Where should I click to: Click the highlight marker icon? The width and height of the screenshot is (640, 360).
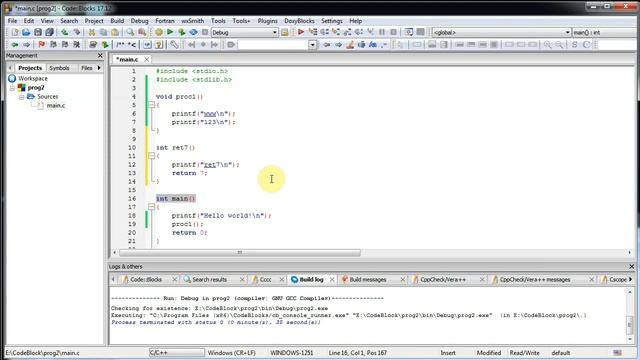click(x=350, y=44)
